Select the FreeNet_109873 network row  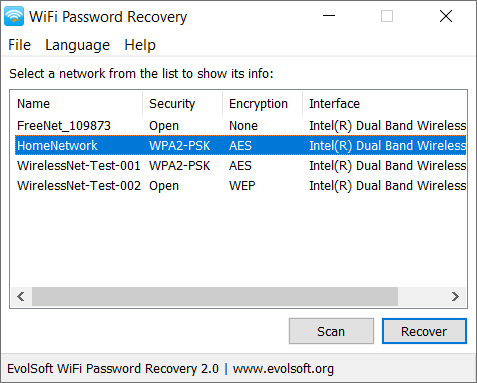(240, 126)
